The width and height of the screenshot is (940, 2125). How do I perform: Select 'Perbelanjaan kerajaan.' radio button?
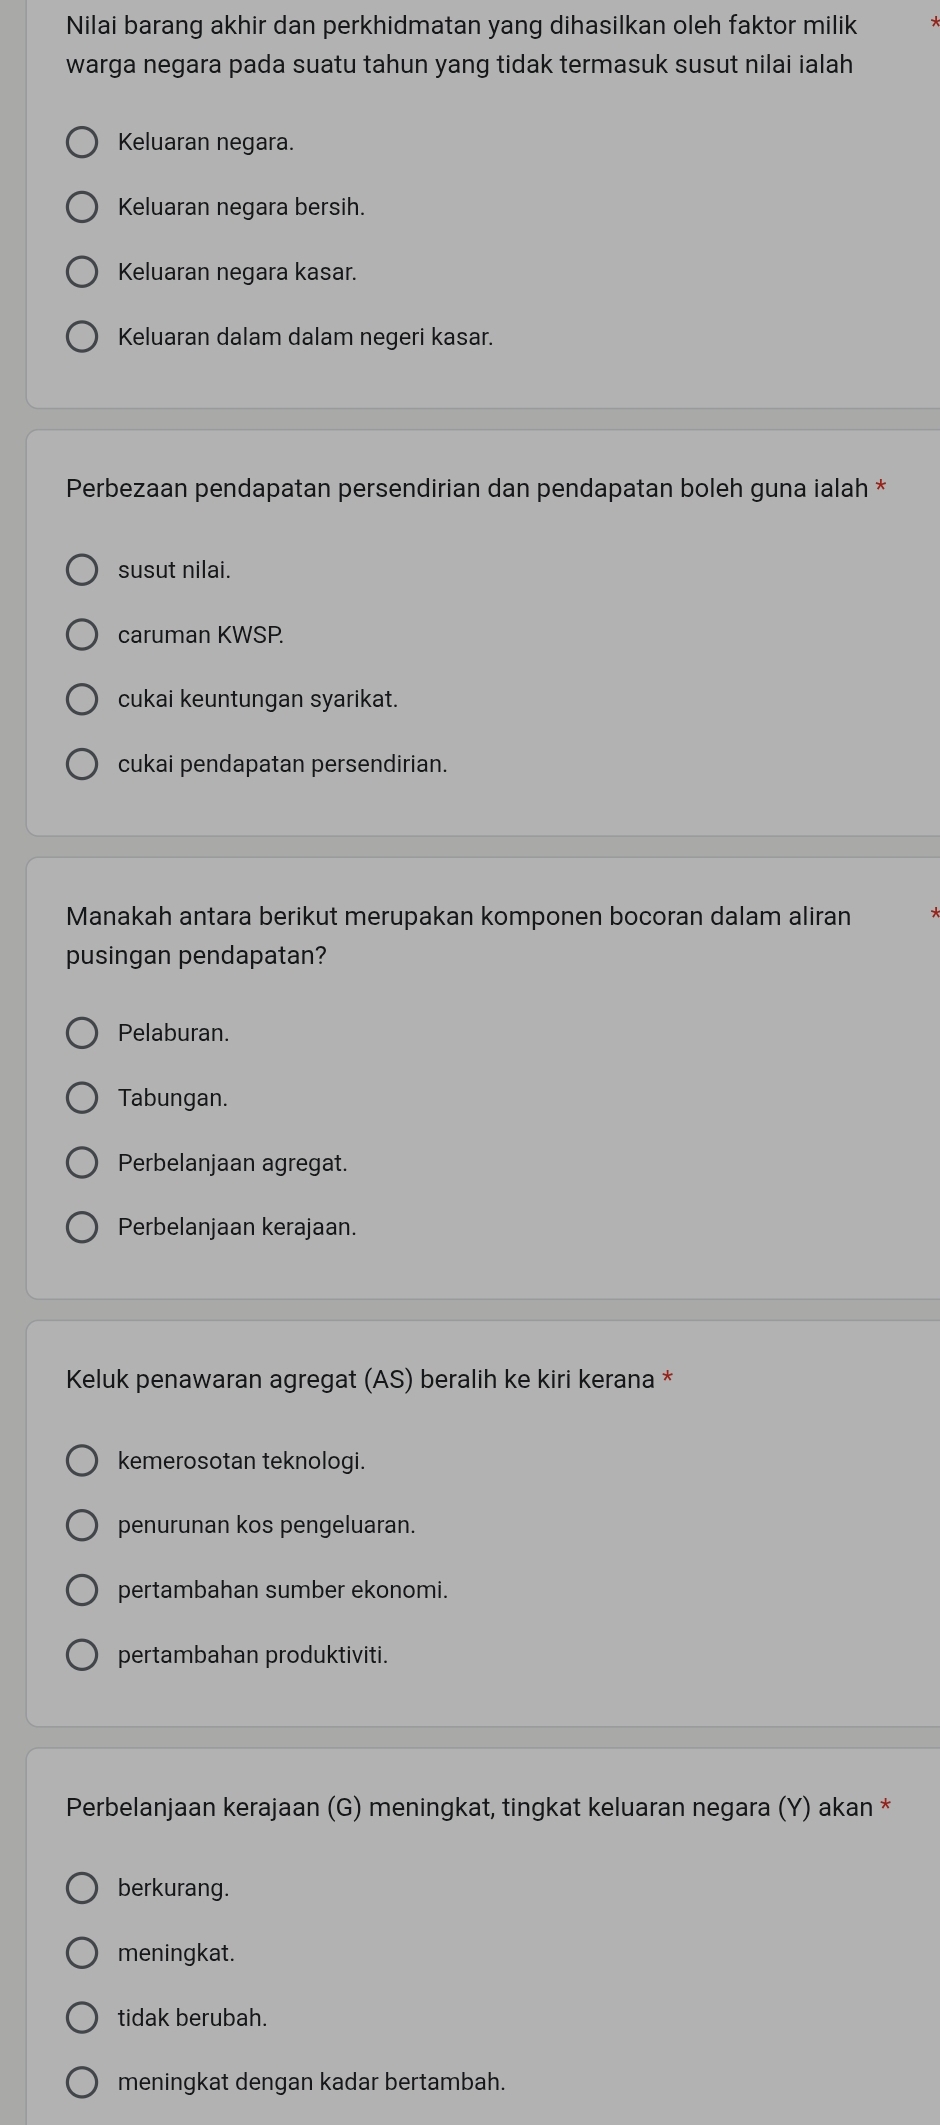(x=82, y=1227)
